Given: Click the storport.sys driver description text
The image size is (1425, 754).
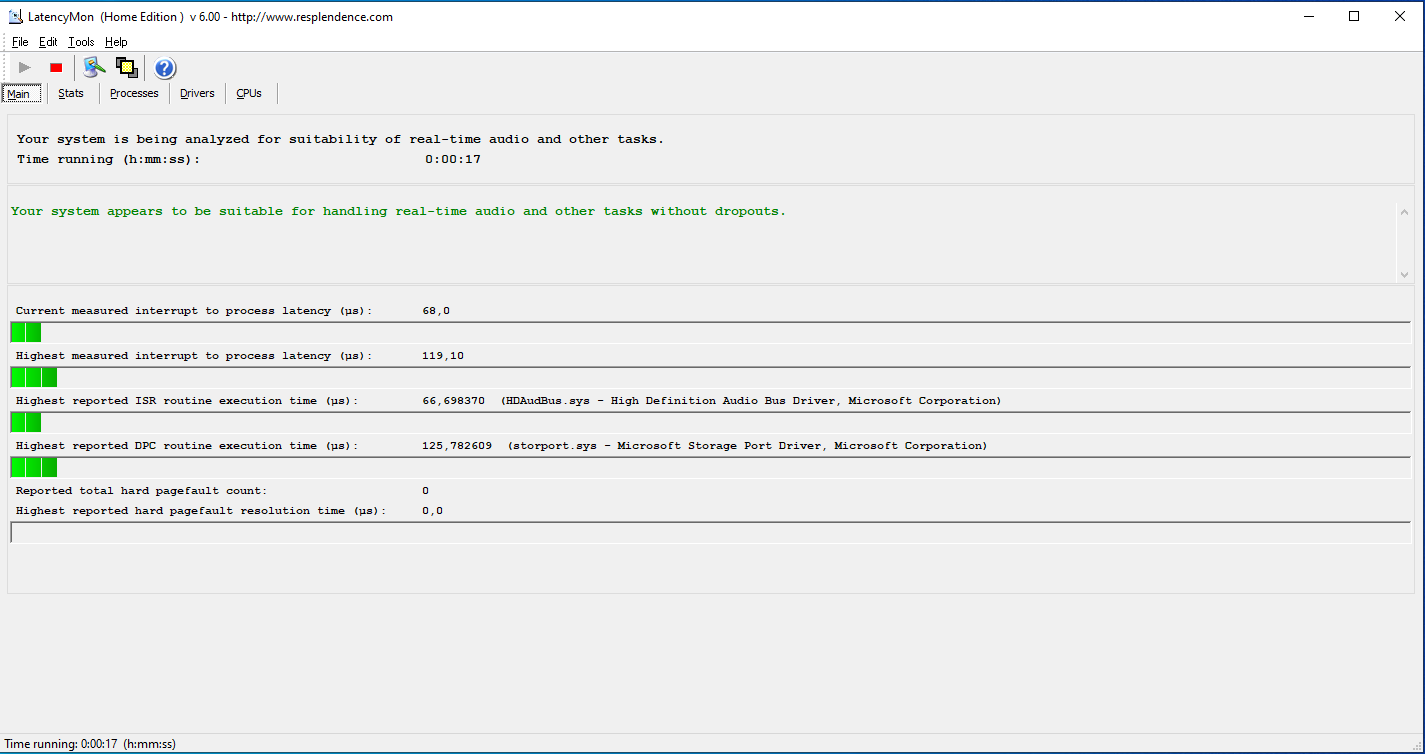Looking at the screenshot, I should pyautogui.click(x=747, y=446).
